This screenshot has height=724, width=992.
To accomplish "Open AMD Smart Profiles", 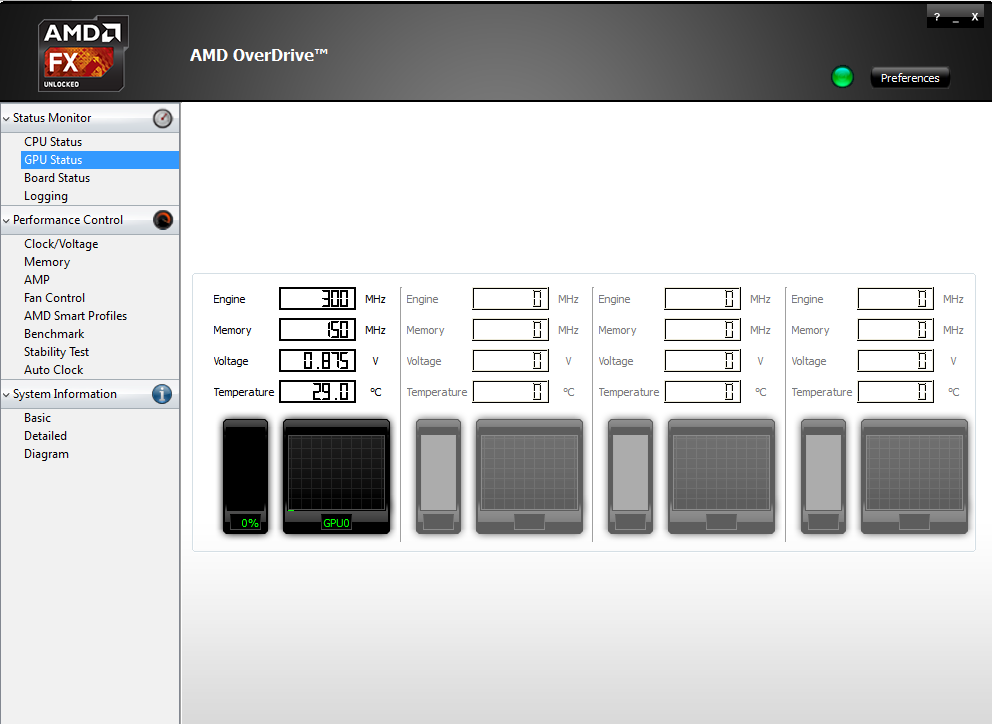I will click(75, 316).
